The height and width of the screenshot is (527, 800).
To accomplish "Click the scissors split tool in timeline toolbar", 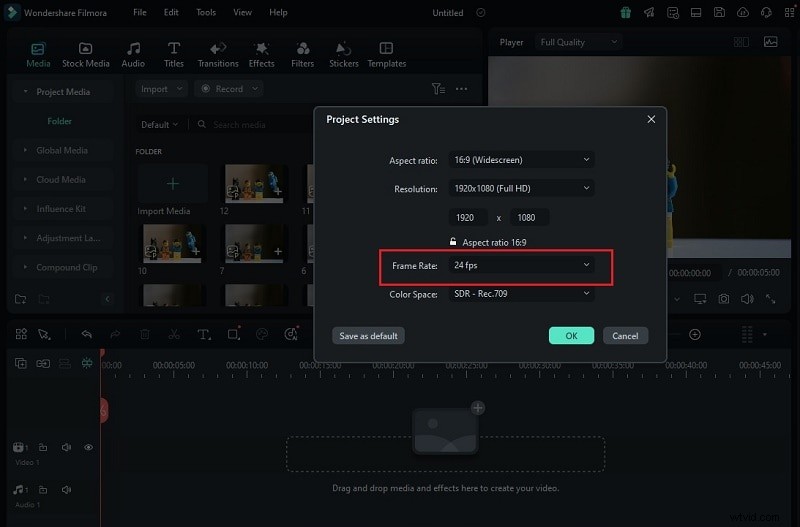I will coord(174,334).
